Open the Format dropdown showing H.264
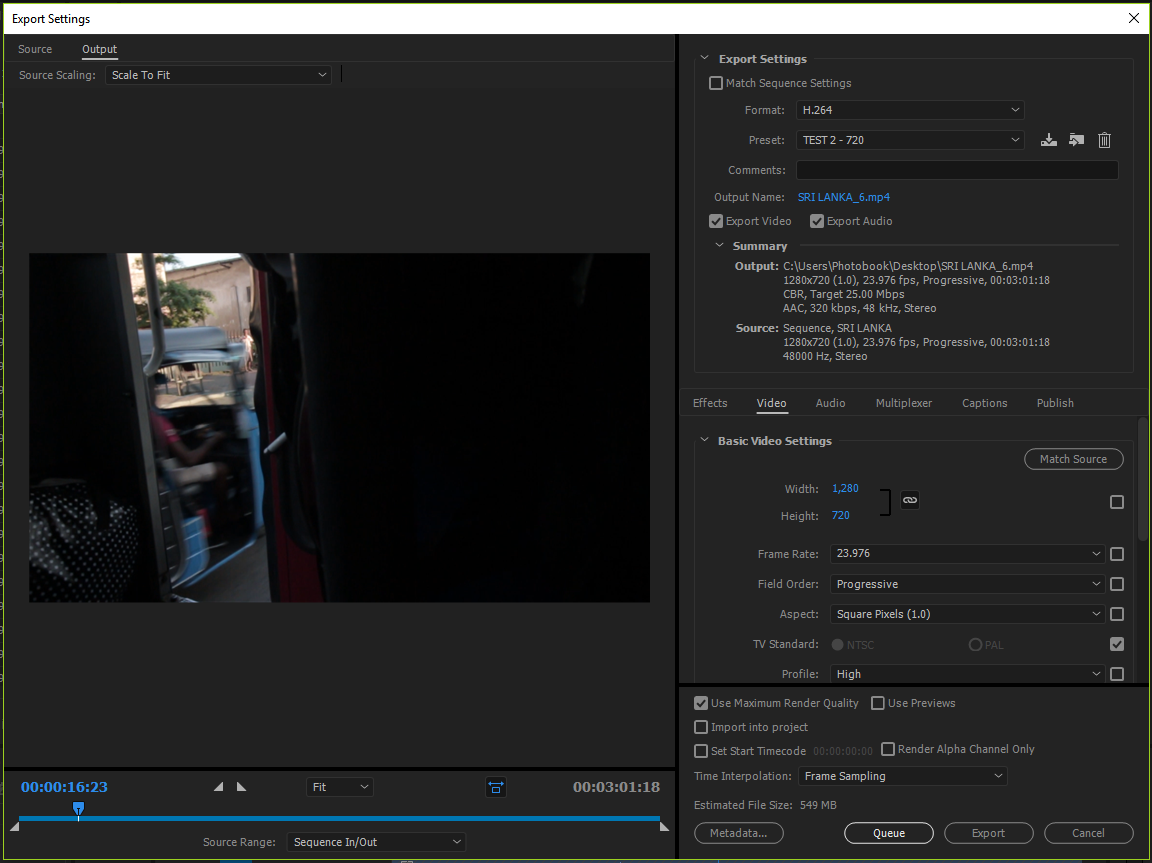Screen dimensions: 1152x863 910,110
